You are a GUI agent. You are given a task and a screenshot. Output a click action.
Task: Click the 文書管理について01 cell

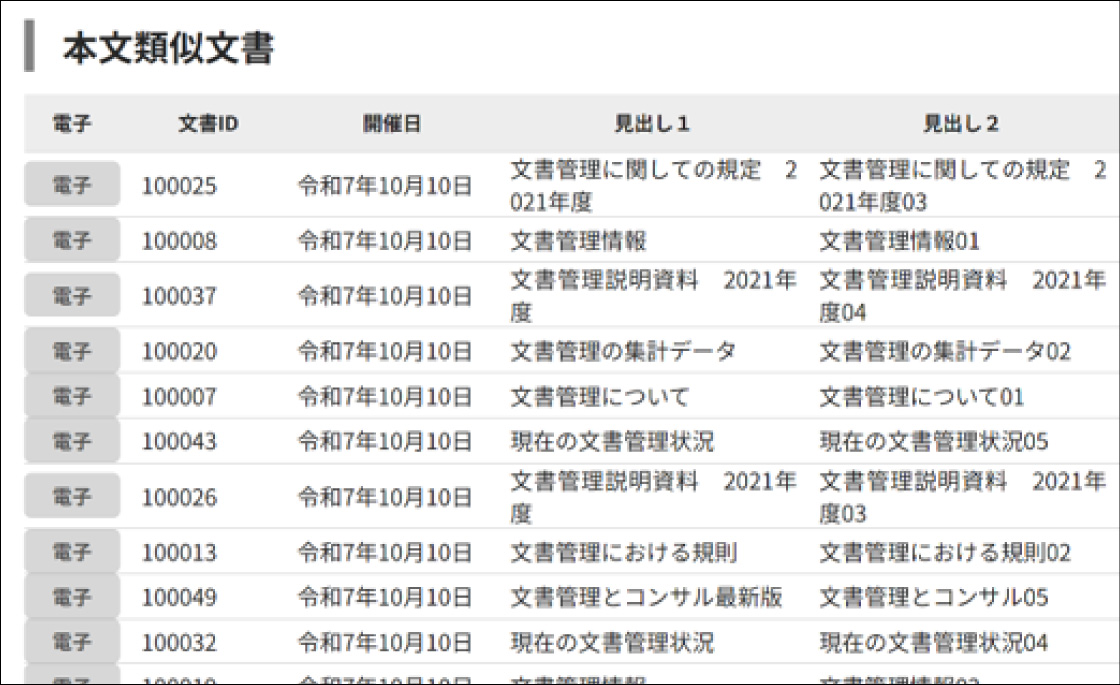point(921,396)
